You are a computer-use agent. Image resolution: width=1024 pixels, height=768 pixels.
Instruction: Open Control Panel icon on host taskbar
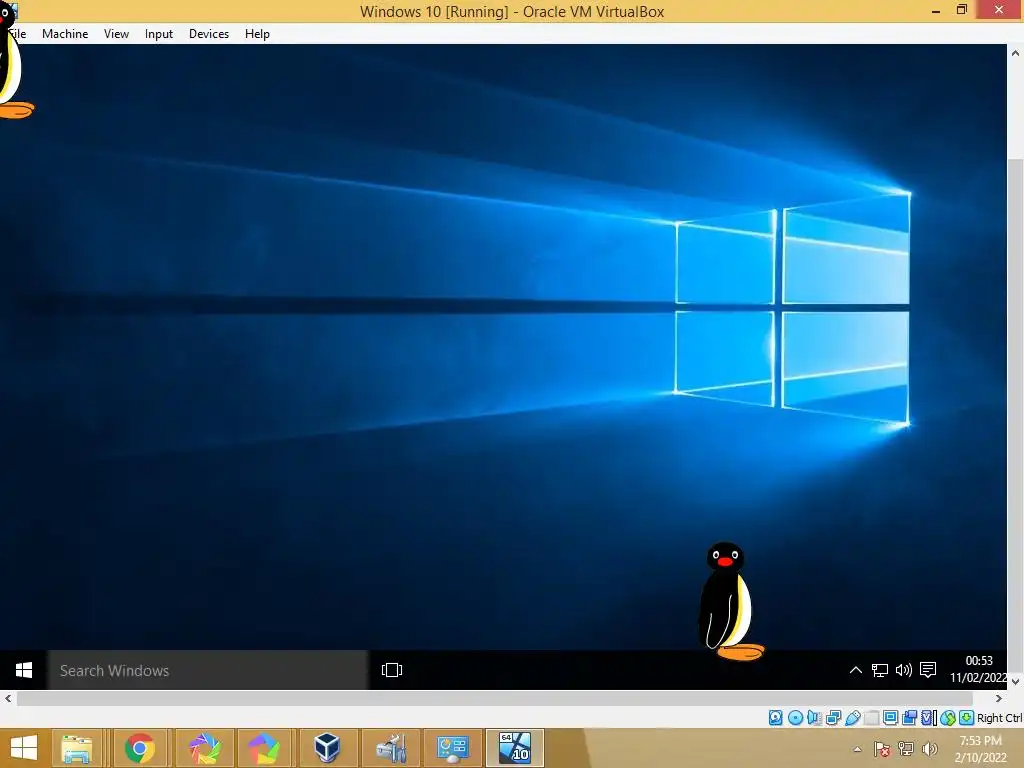(x=453, y=748)
